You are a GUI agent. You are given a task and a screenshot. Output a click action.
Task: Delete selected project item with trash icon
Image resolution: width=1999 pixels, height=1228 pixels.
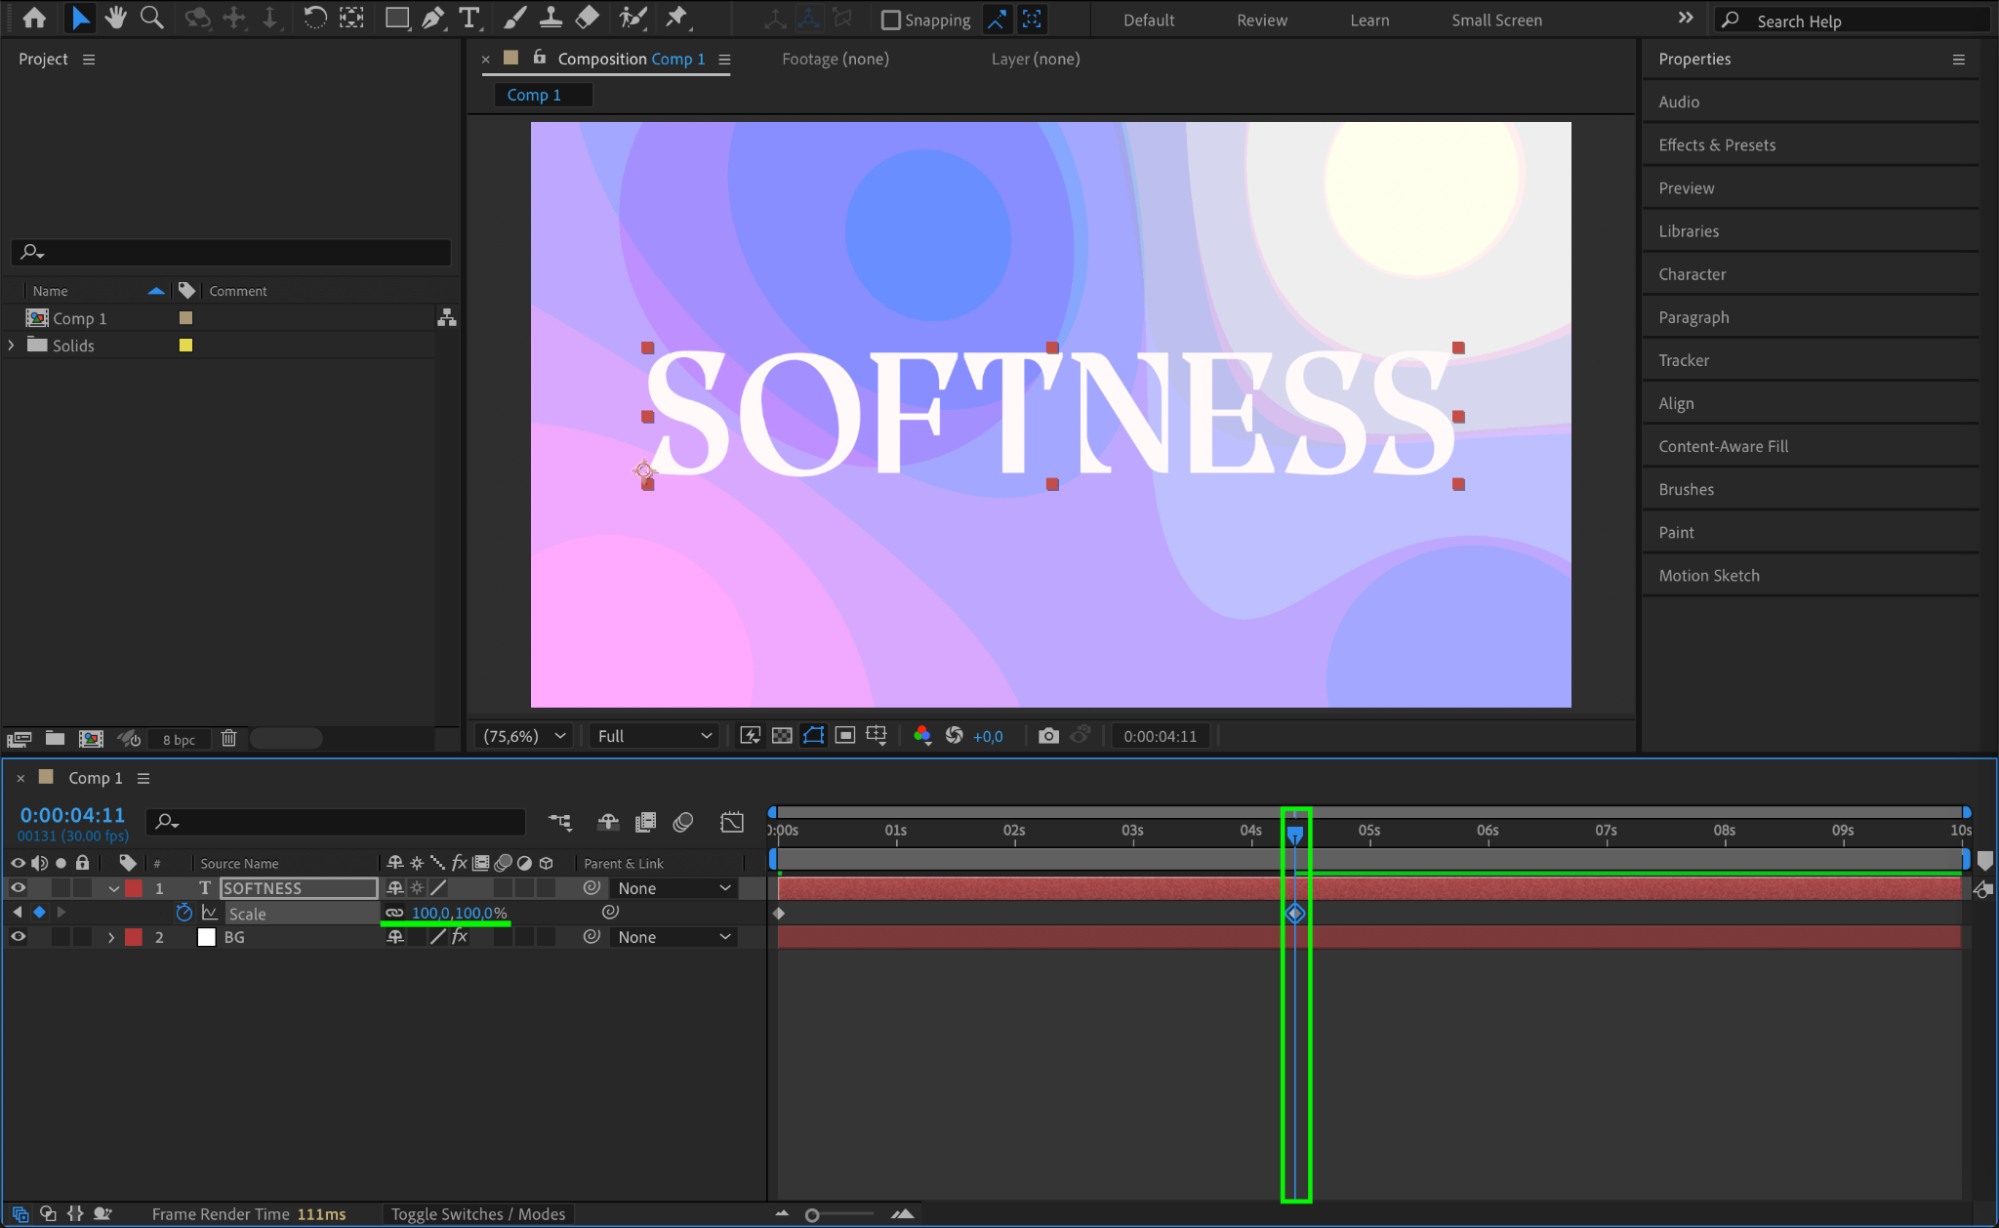click(x=229, y=739)
